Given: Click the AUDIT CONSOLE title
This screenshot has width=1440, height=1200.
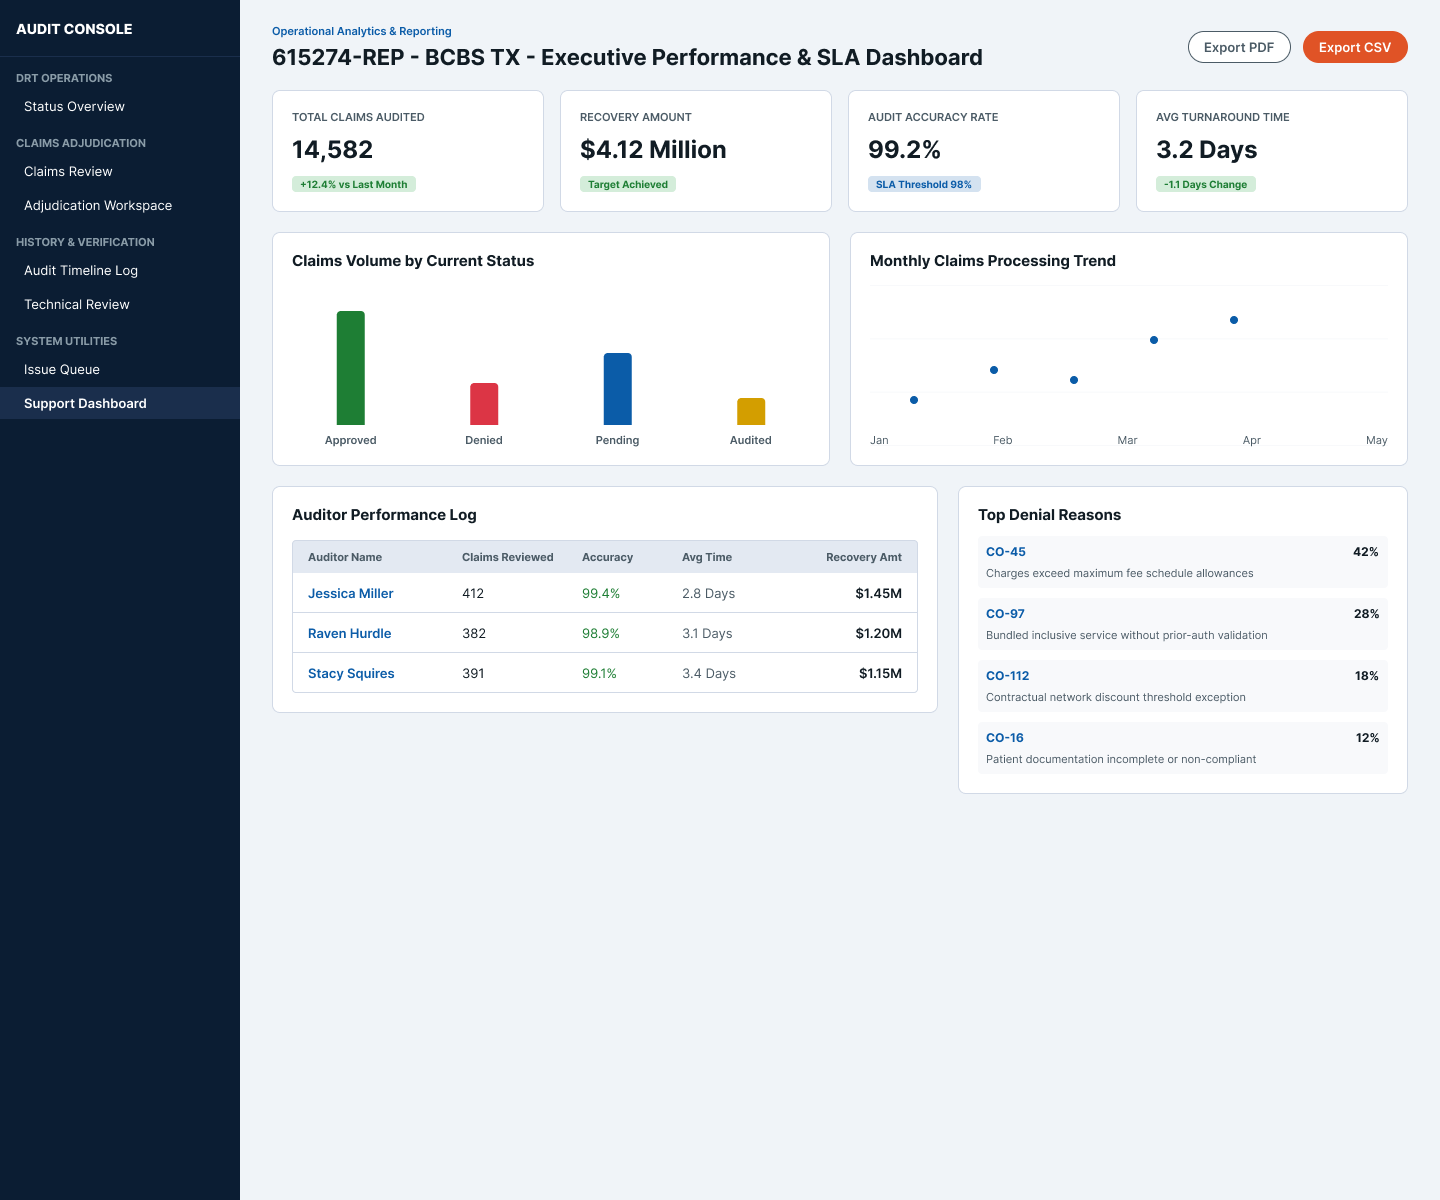Looking at the screenshot, I should pyautogui.click(x=74, y=29).
